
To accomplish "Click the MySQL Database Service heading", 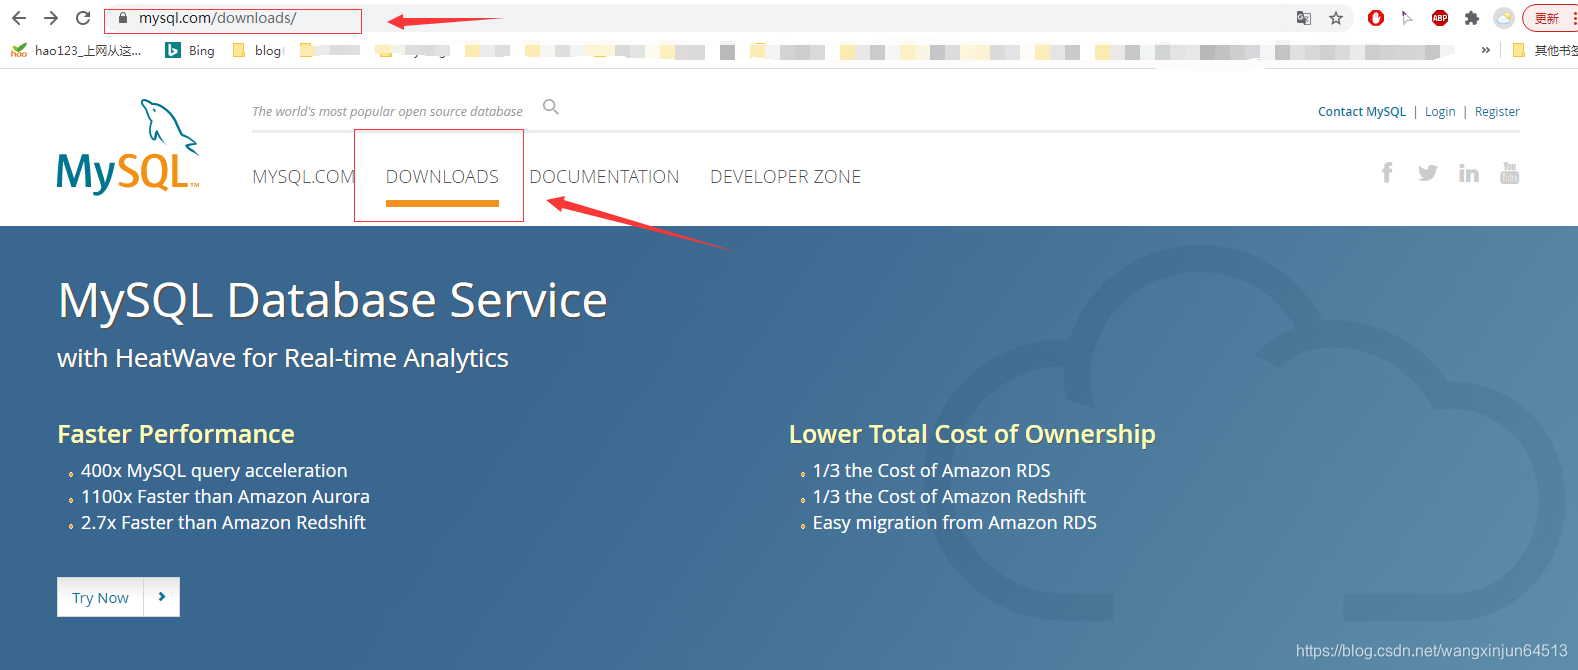I will tap(333, 301).
